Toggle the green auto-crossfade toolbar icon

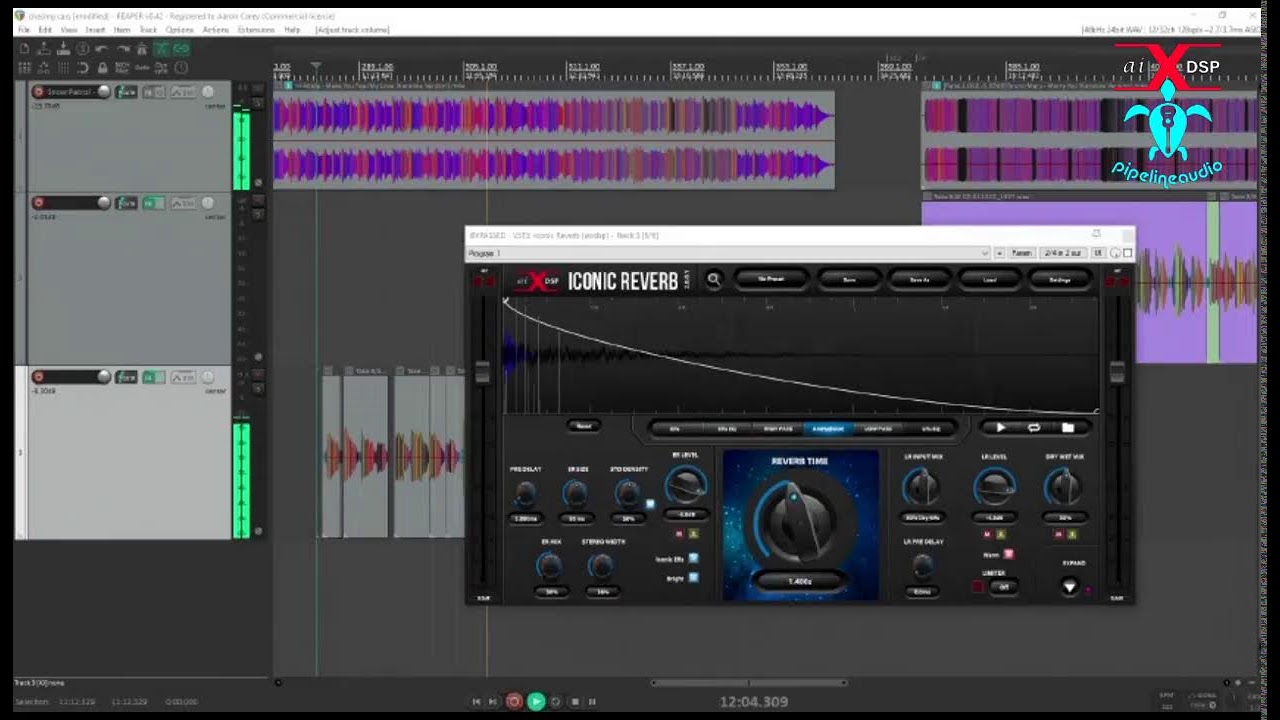(x=161, y=49)
